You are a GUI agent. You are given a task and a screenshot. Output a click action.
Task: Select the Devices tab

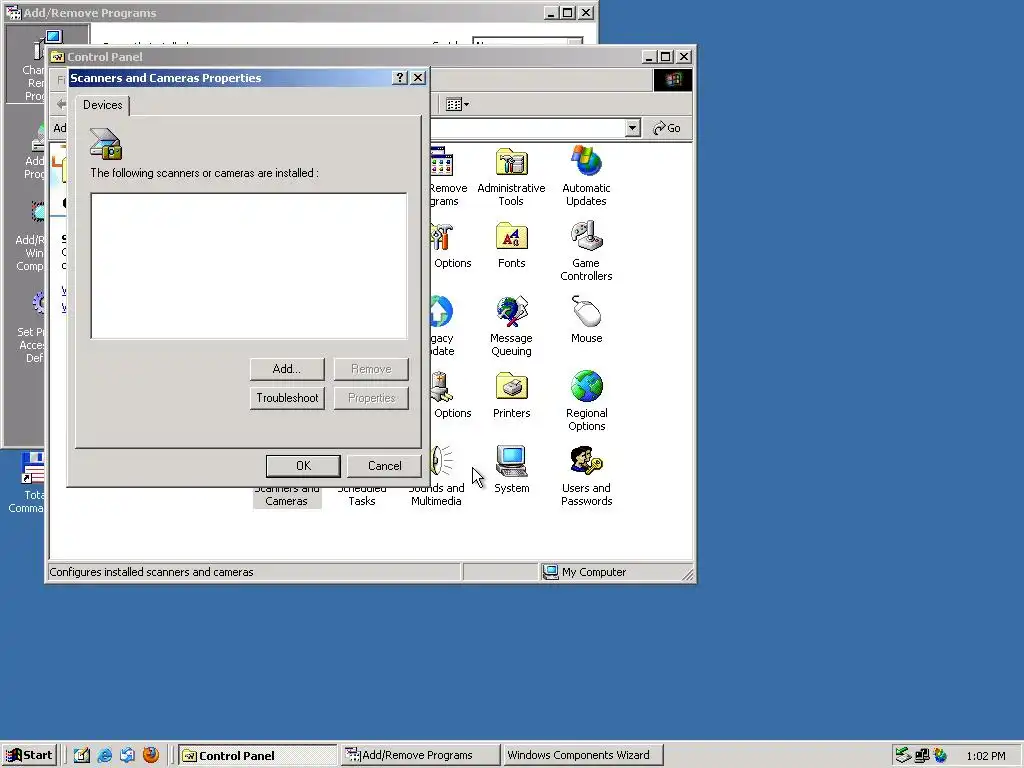(x=103, y=105)
